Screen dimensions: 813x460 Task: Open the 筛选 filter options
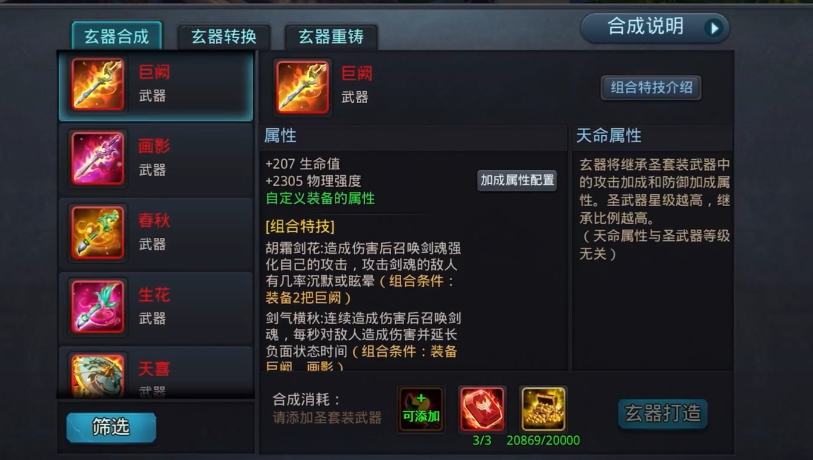click(111, 427)
